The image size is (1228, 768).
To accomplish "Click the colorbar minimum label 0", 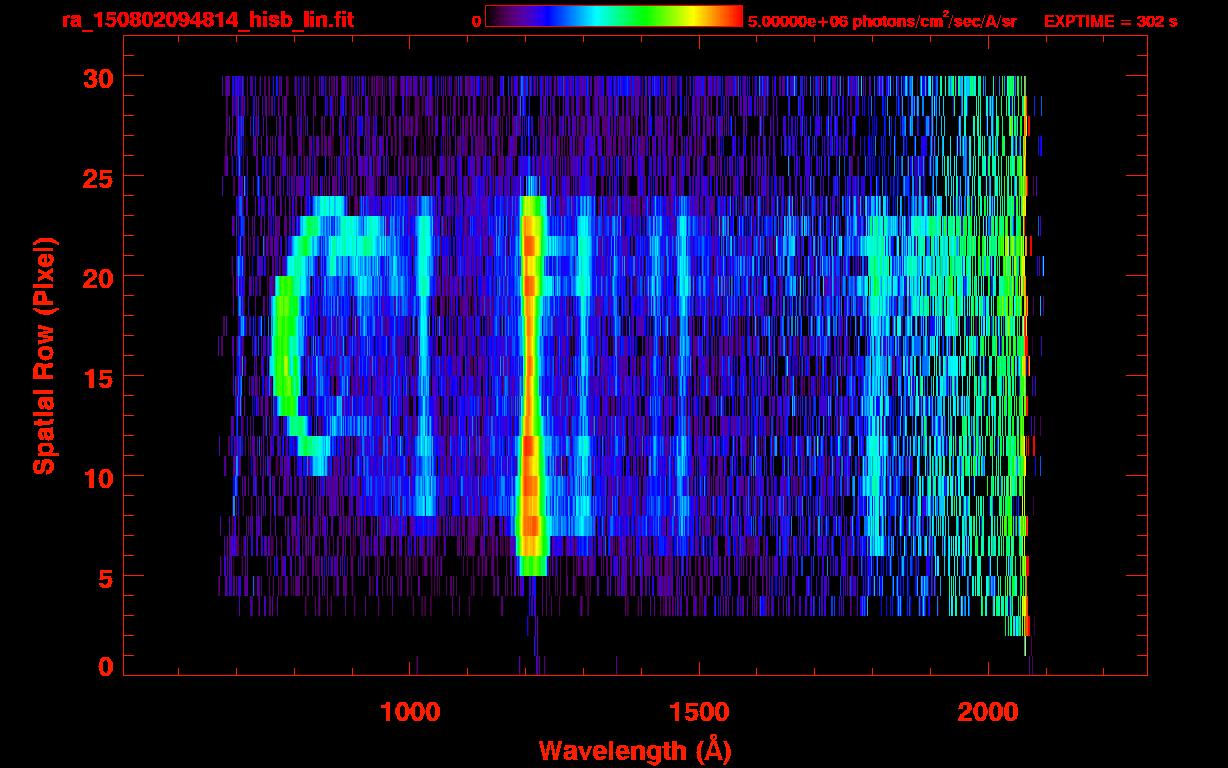I will 477,21.
